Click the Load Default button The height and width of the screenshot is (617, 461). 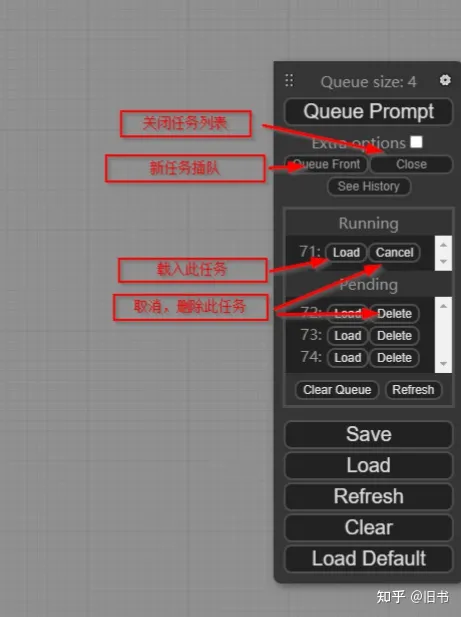coord(368,558)
